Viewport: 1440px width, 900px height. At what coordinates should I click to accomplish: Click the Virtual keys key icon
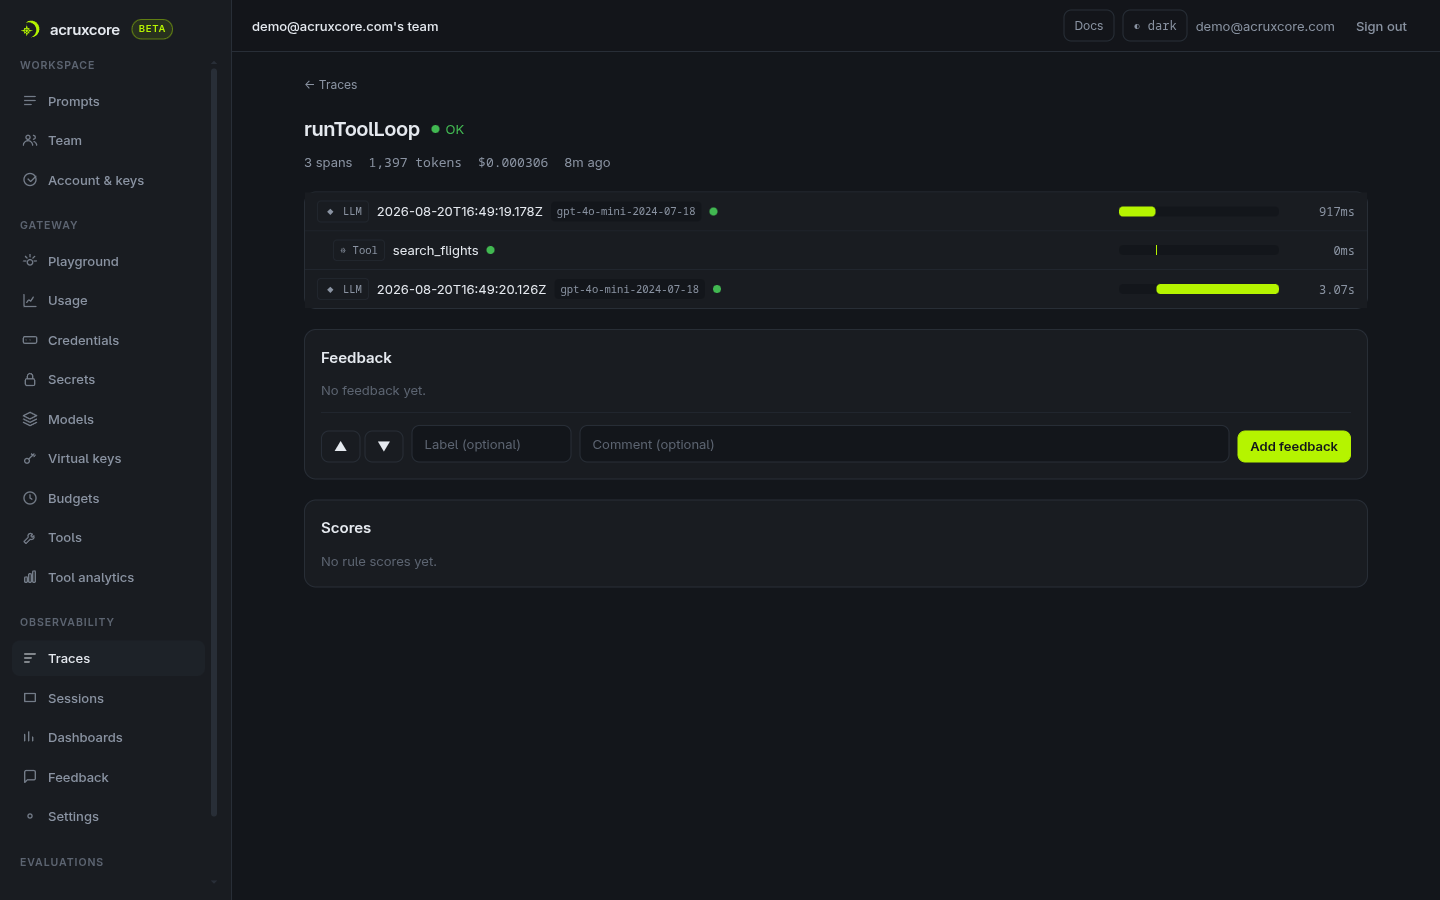tap(30, 459)
